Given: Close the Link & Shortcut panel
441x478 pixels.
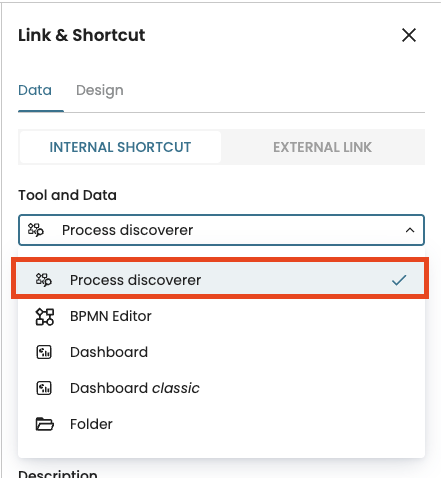Looking at the screenshot, I should click(x=409, y=35).
